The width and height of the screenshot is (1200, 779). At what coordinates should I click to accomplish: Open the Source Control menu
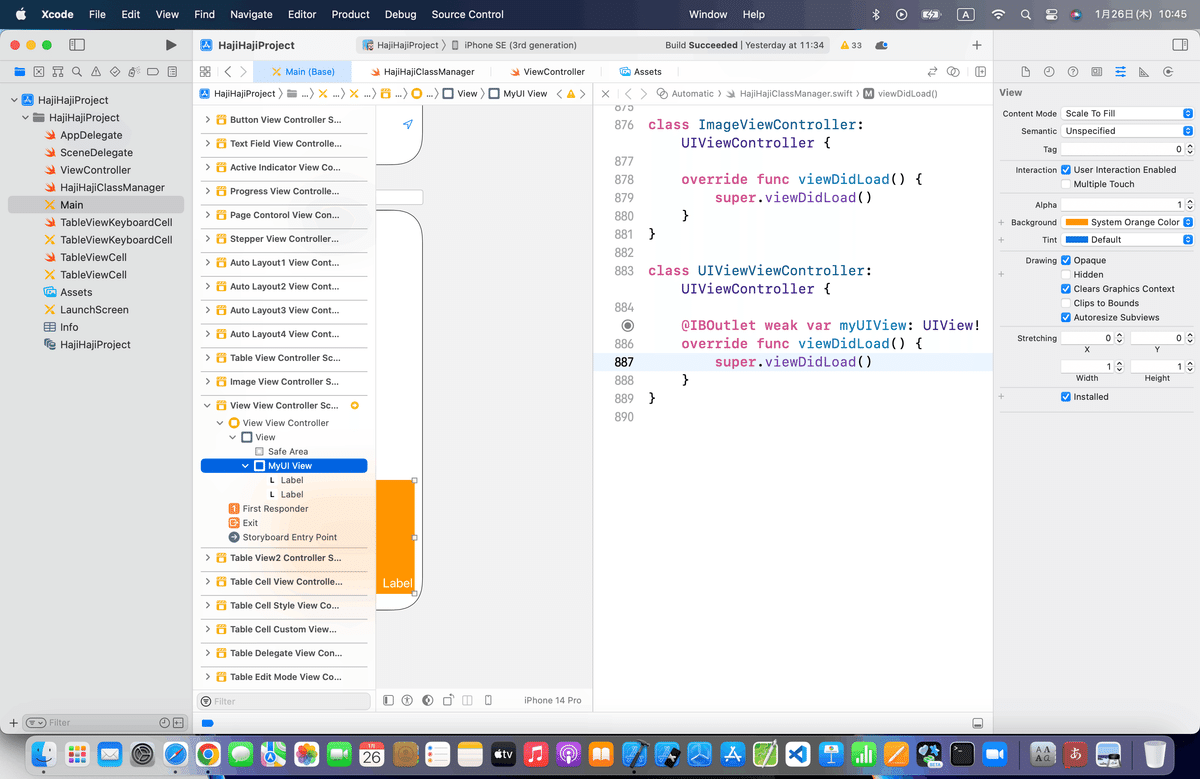[468, 14]
